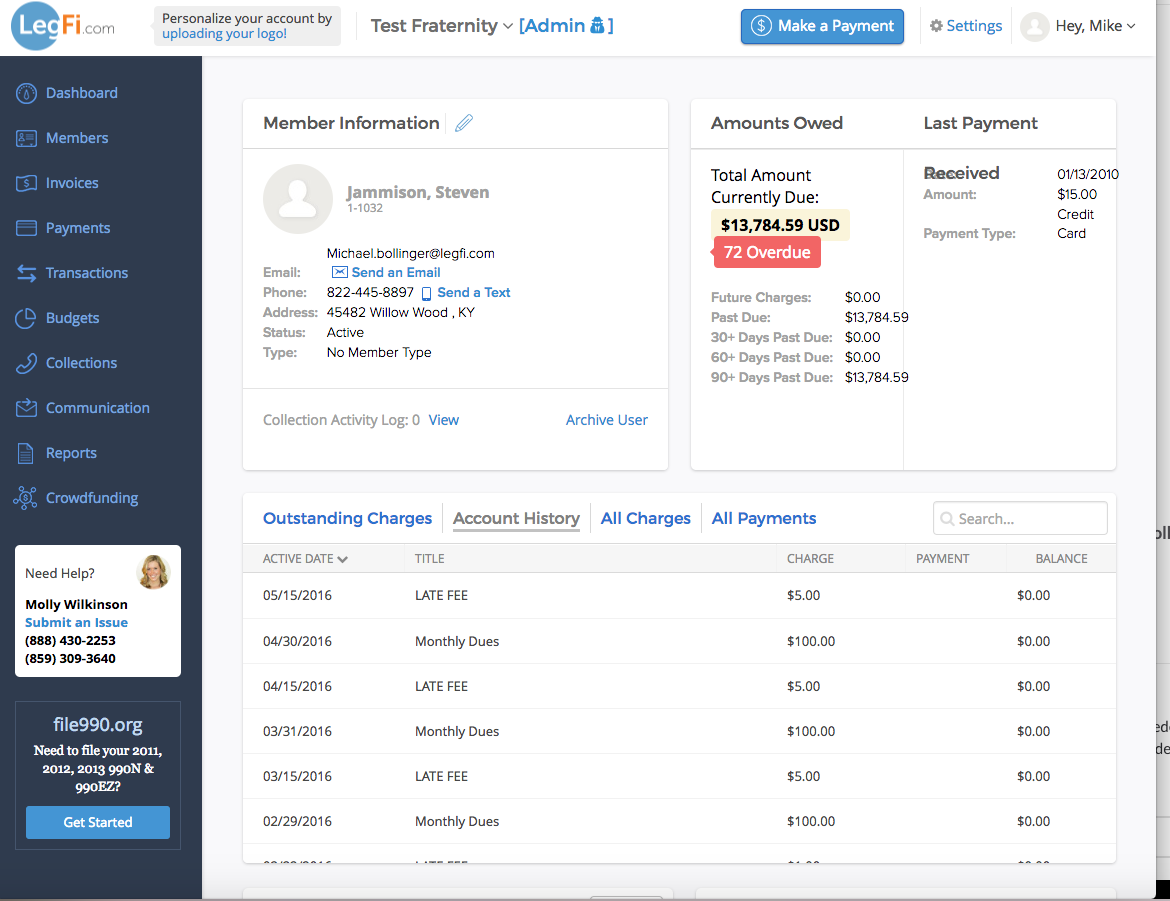Screen dimensions: 1170x901
Task: Open the Dashboard from the sidebar
Action: (25, 92)
